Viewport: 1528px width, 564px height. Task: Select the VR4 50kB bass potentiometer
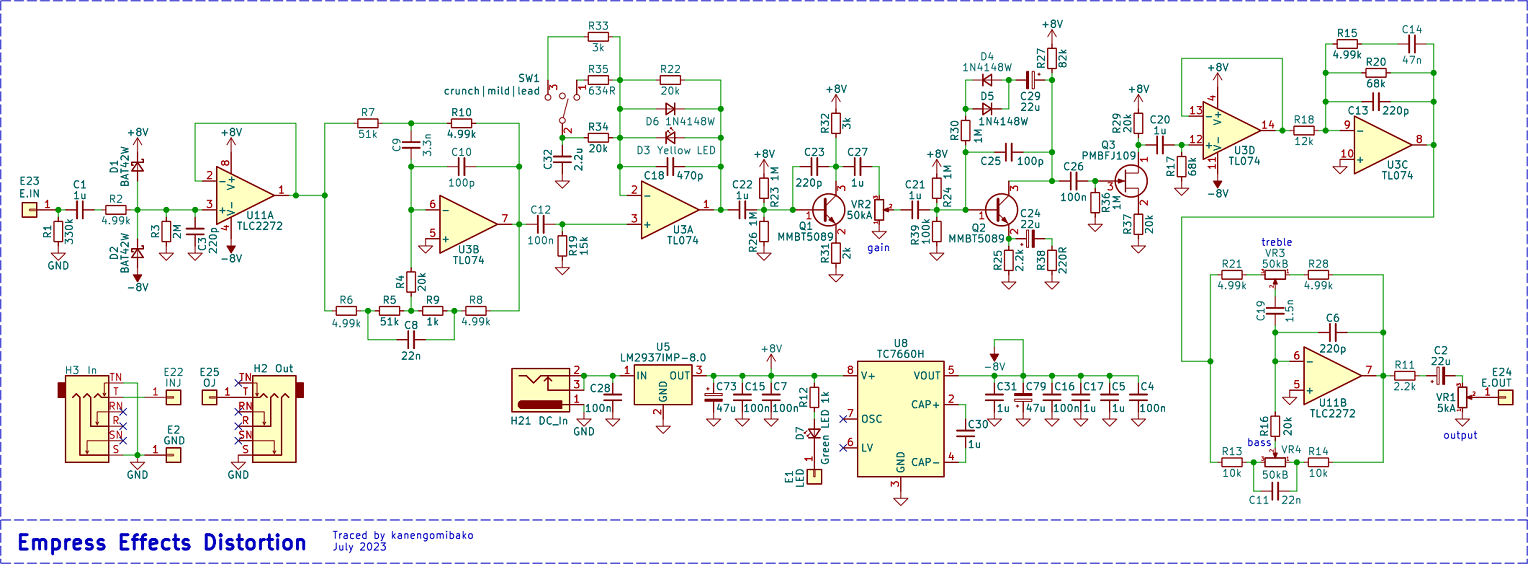tap(1275, 463)
